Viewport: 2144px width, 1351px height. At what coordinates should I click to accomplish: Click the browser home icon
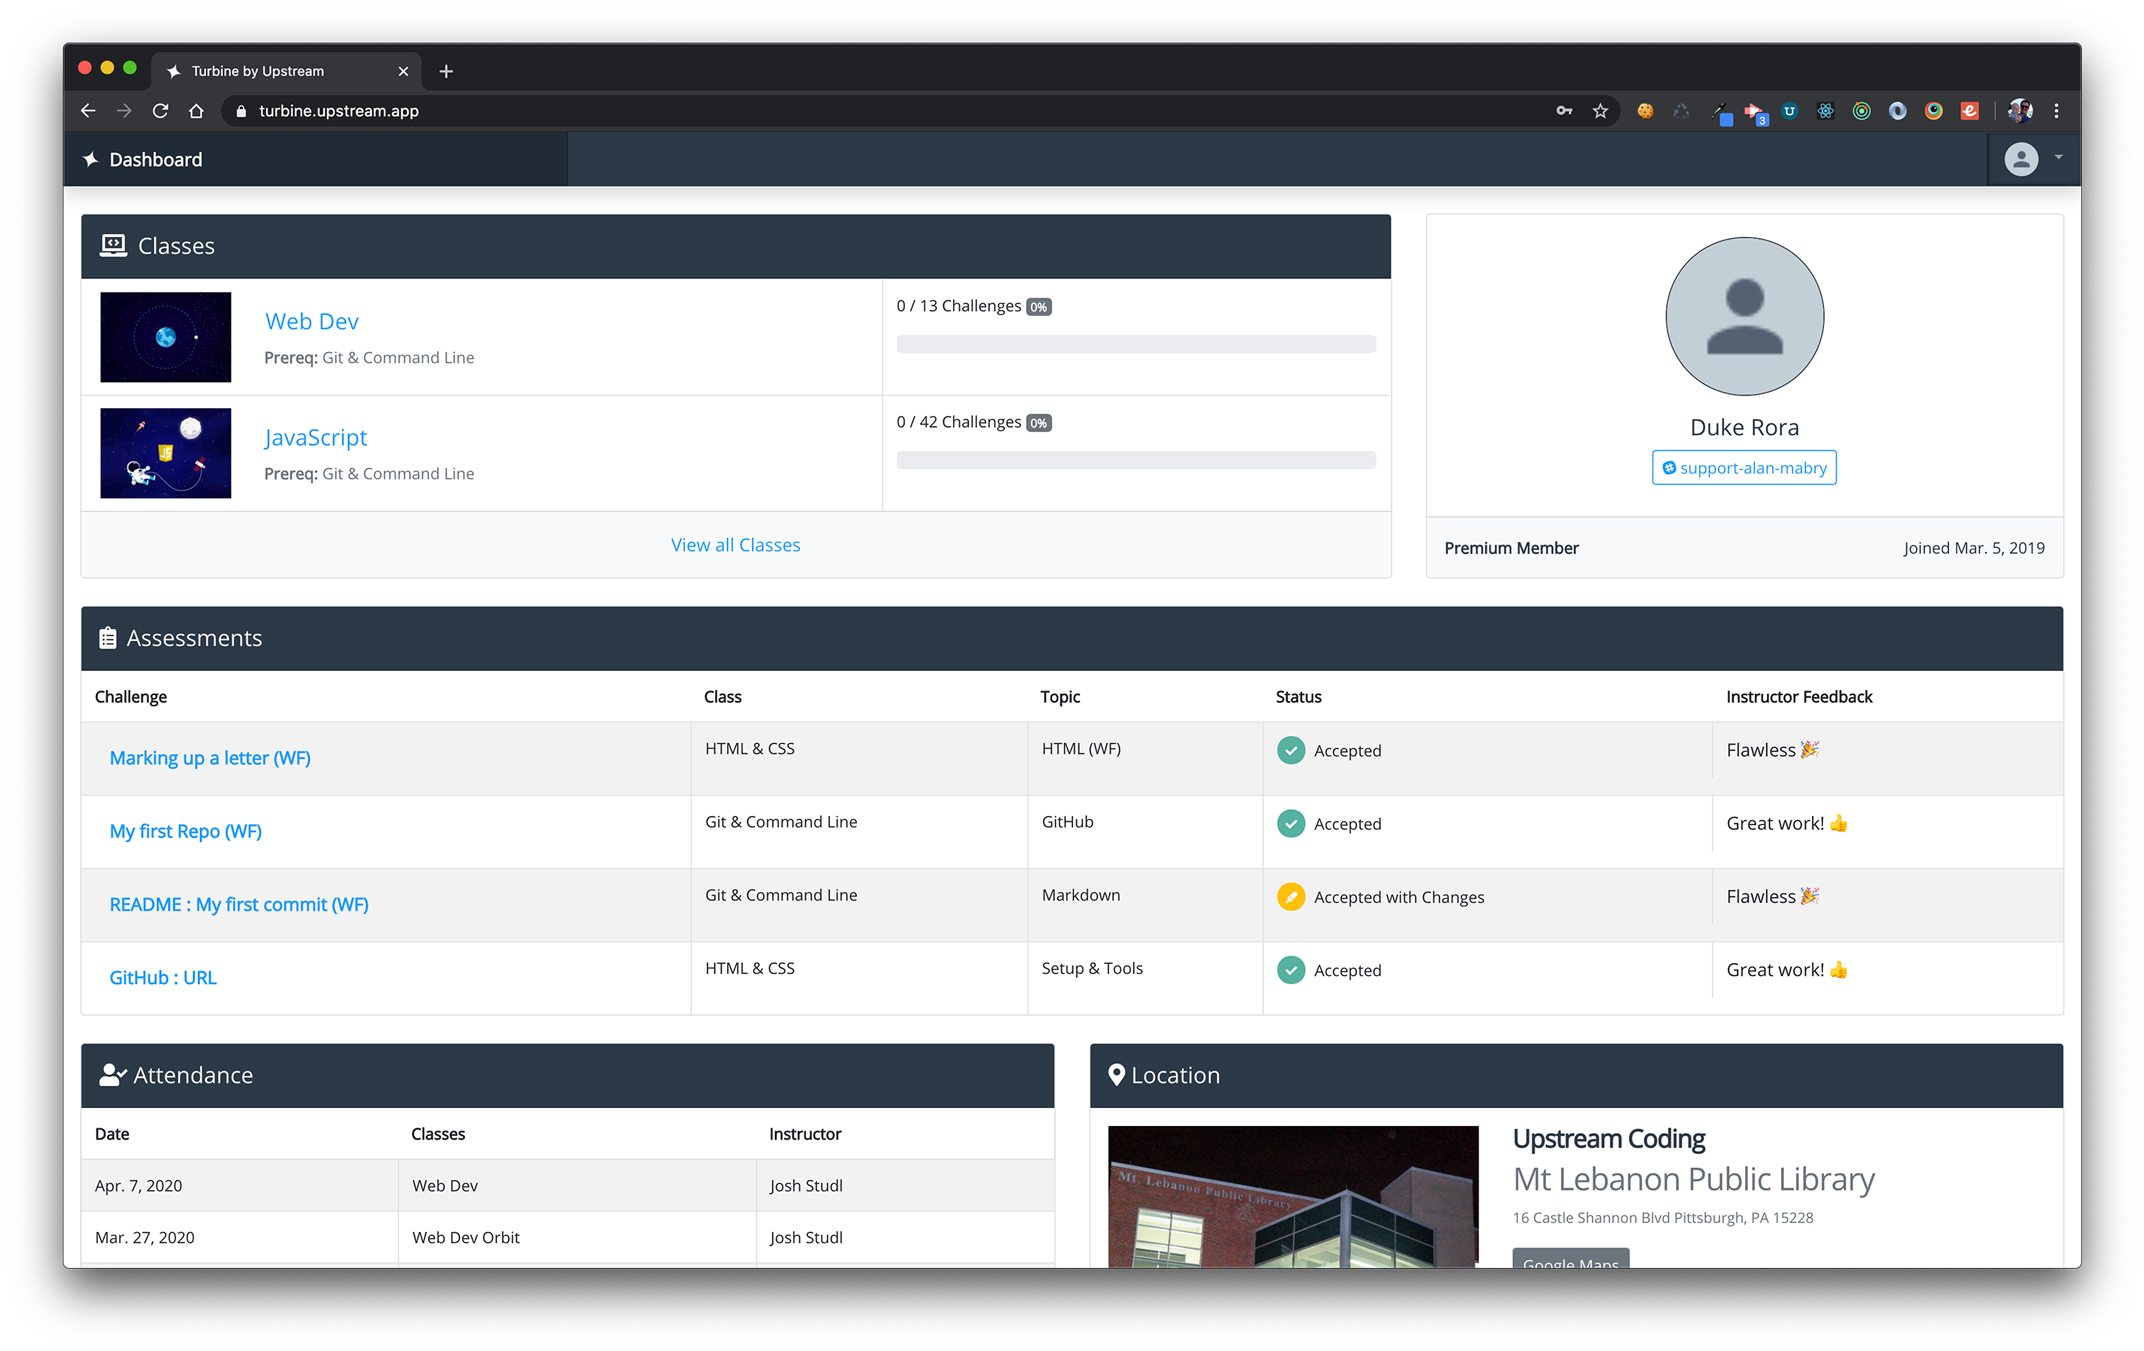196,111
